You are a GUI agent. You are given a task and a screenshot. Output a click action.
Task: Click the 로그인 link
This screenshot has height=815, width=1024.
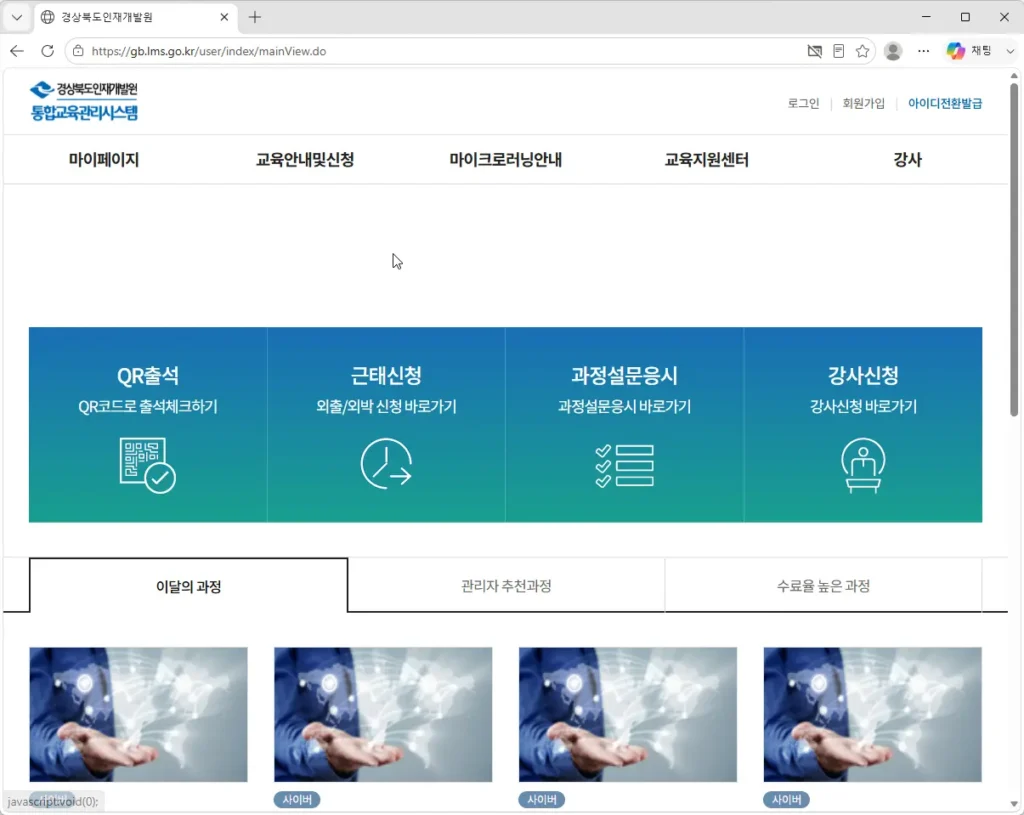(x=803, y=103)
